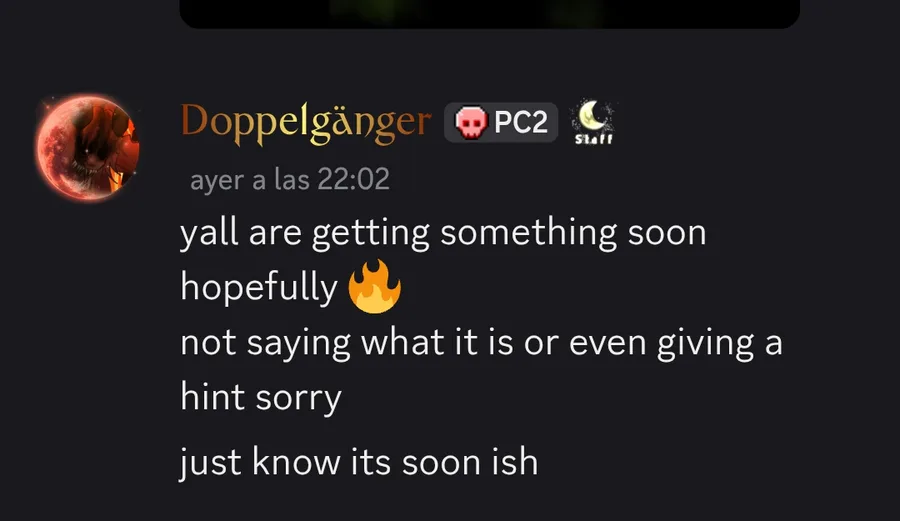
Task: Click the line just know its soon ish
Action: pyautogui.click(x=359, y=462)
